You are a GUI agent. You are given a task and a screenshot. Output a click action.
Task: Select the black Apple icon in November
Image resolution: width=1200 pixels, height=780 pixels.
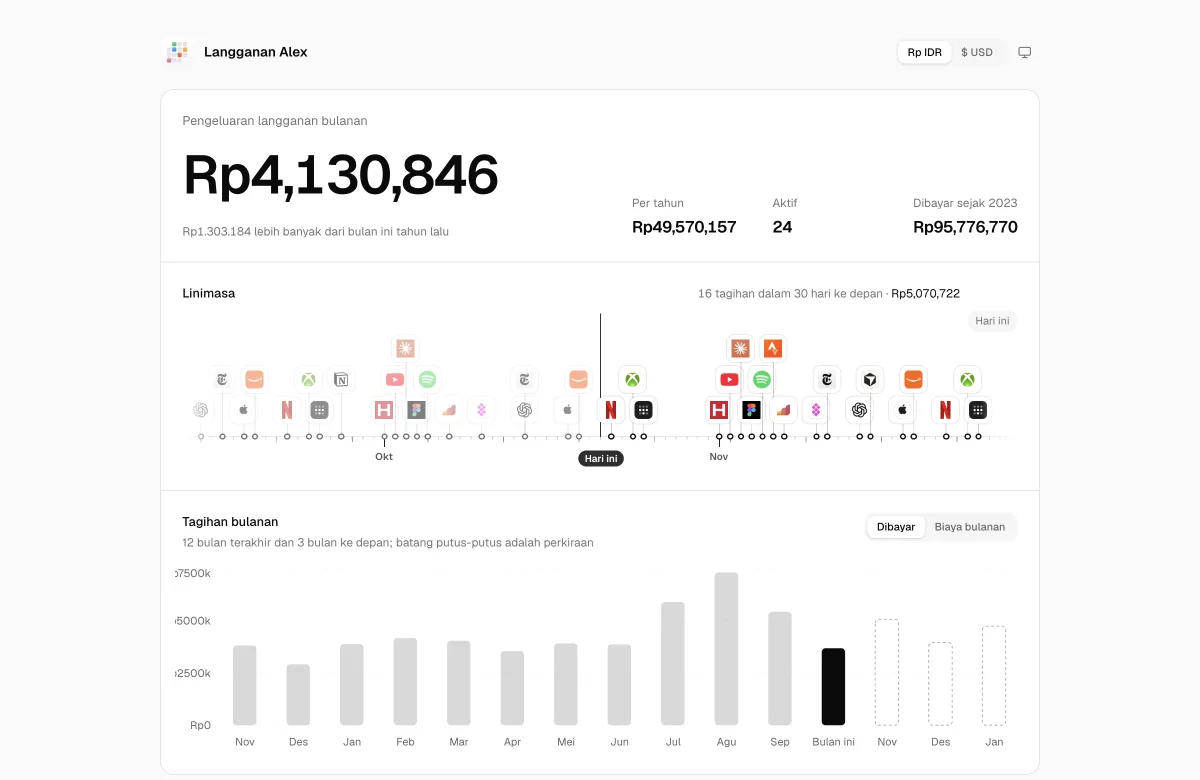[902, 410]
